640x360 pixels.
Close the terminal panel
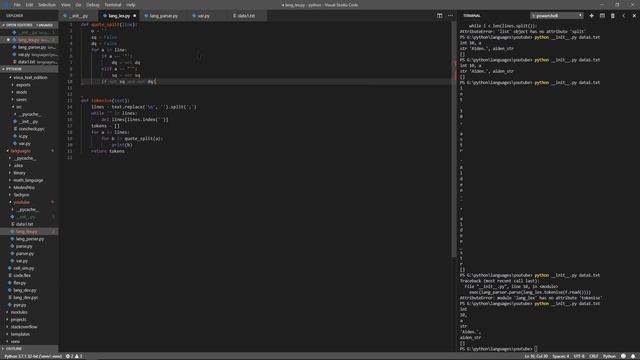634,16
